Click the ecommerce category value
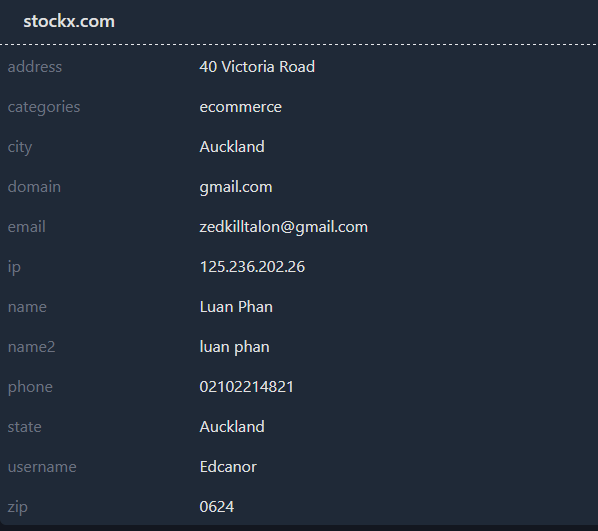The image size is (598, 531). coord(241,107)
